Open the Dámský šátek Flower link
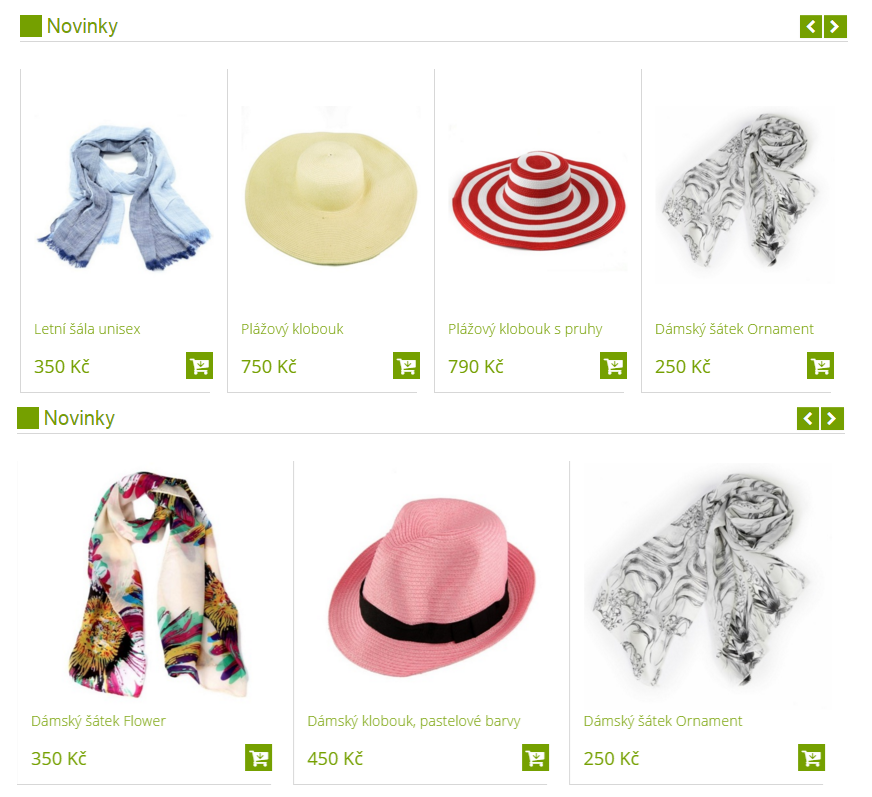Screen dimensions: 872x797 98,721
